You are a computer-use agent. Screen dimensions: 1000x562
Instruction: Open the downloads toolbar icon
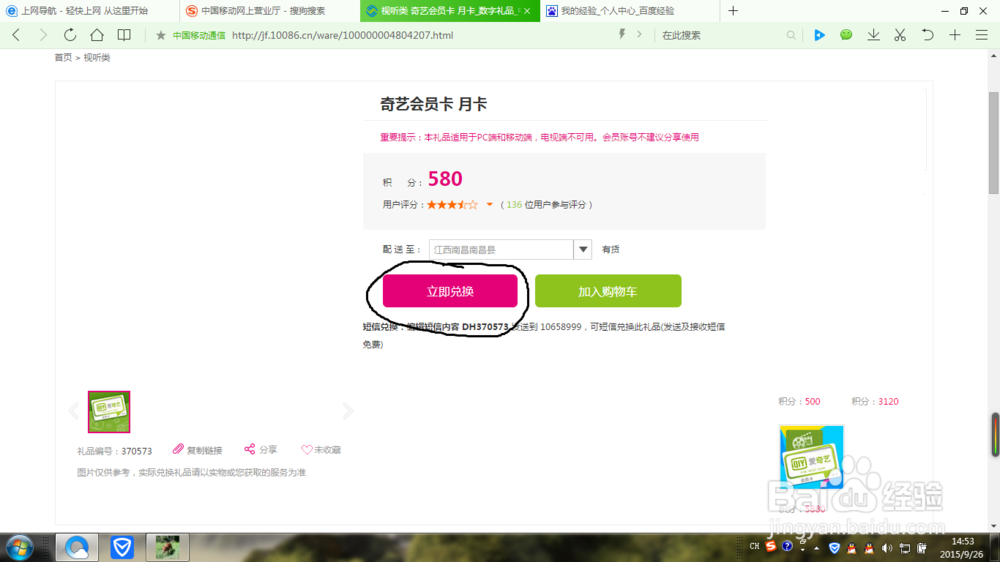tap(874, 35)
